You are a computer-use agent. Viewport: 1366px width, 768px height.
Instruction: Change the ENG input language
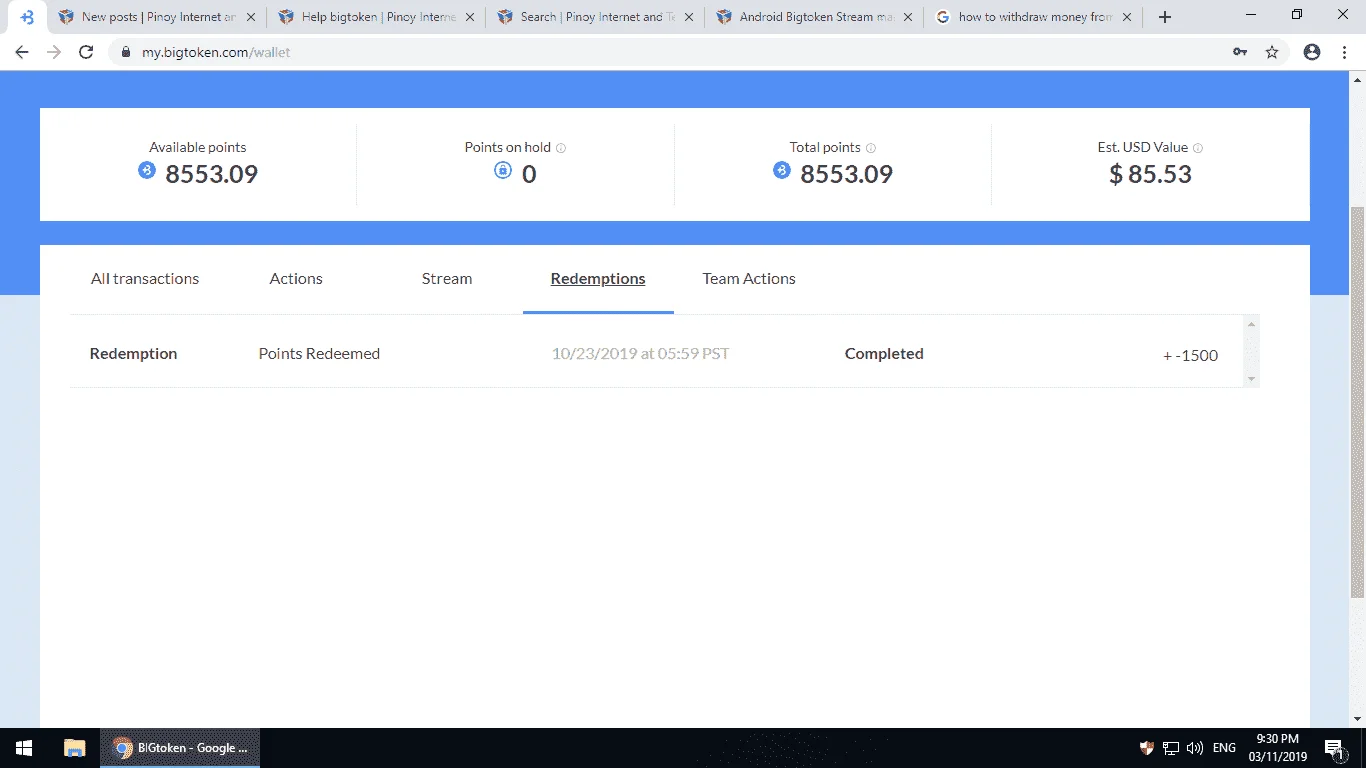(1224, 748)
